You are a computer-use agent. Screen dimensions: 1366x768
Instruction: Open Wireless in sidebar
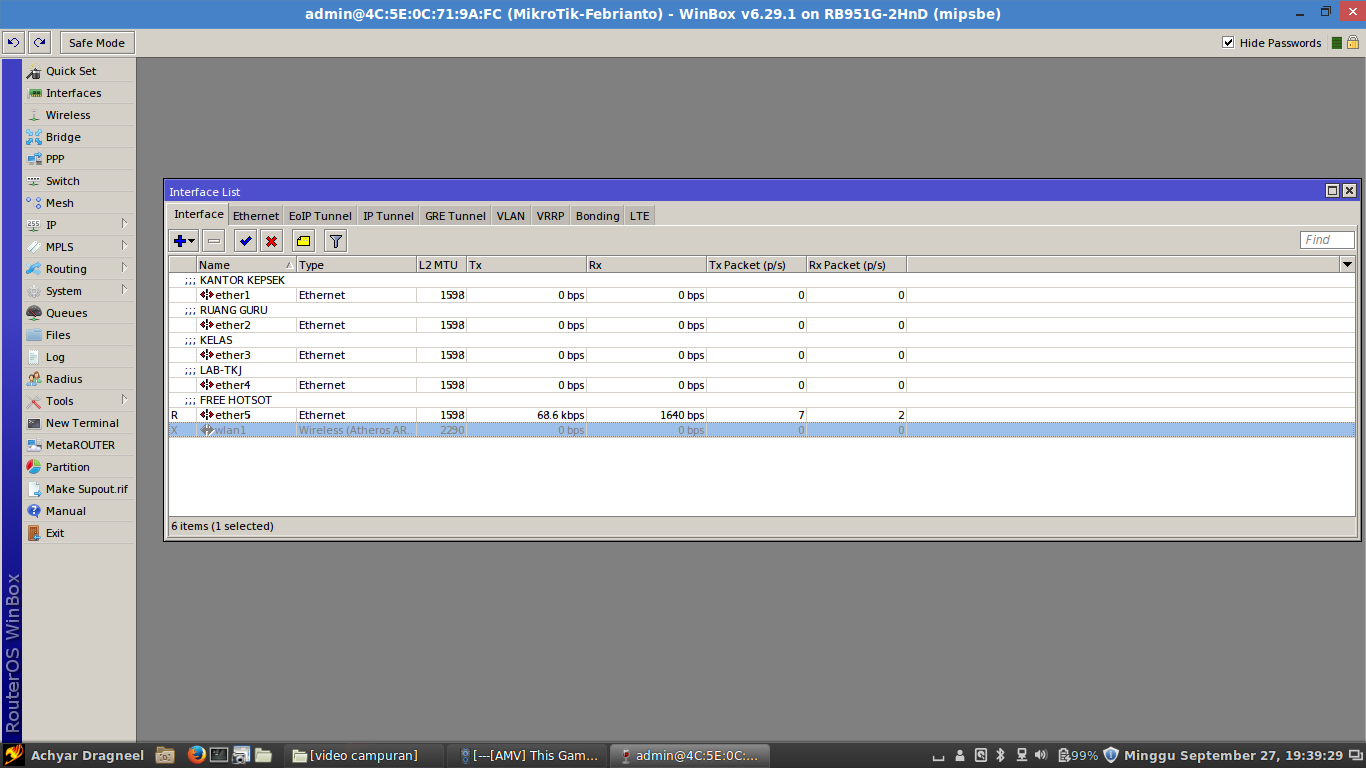(x=78, y=115)
